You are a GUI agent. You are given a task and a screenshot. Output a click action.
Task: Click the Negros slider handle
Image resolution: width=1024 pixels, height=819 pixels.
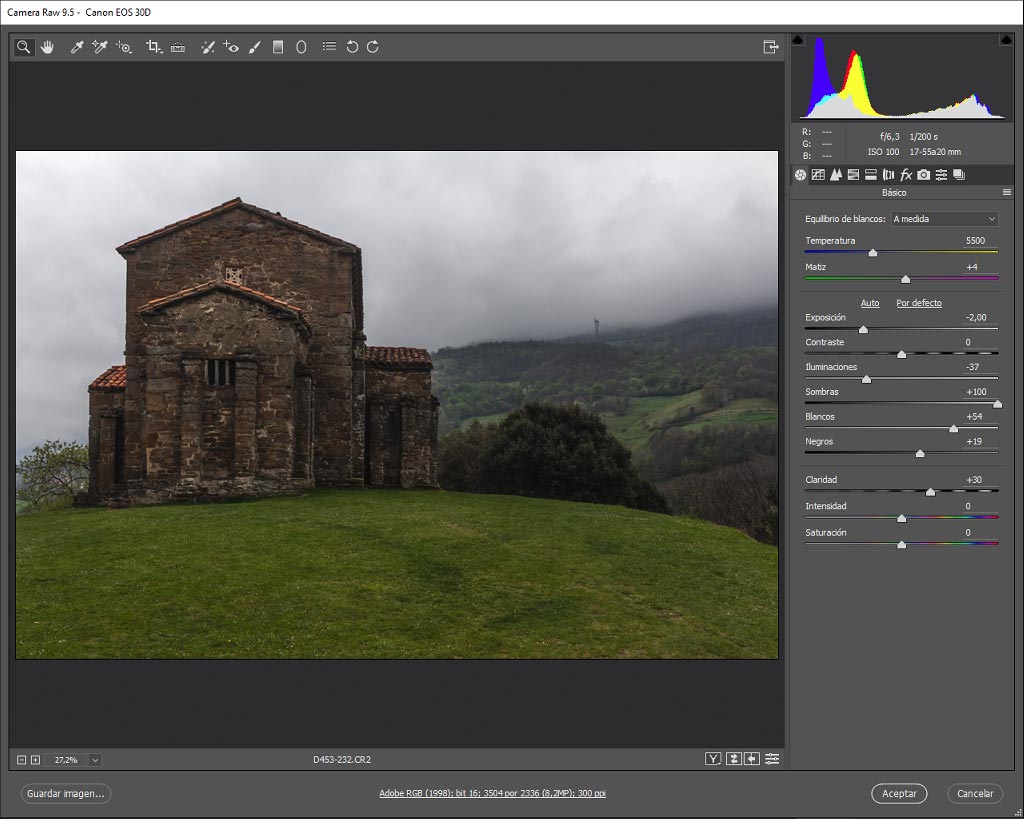(920, 454)
